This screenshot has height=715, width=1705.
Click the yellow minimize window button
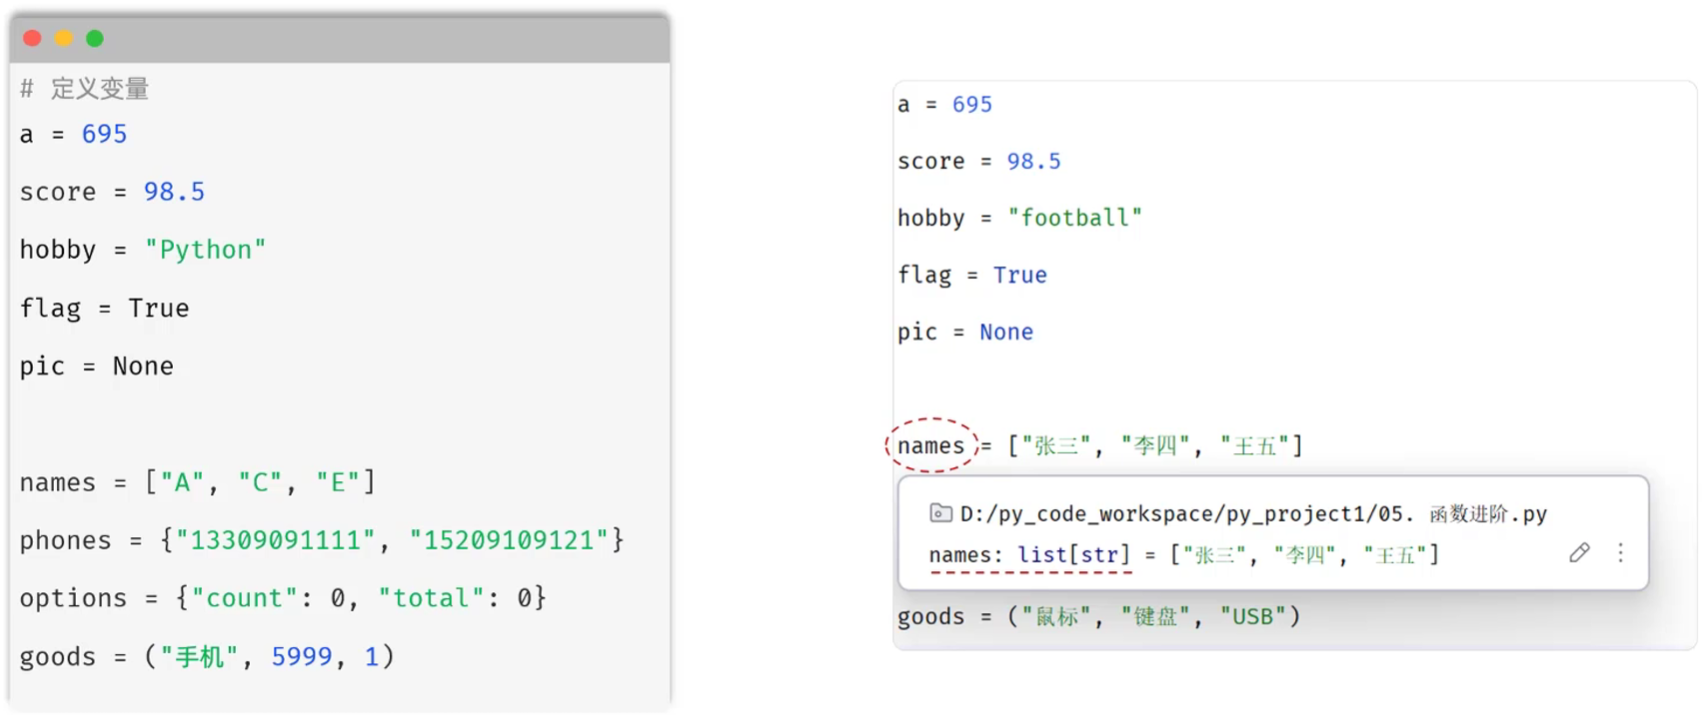[63, 38]
